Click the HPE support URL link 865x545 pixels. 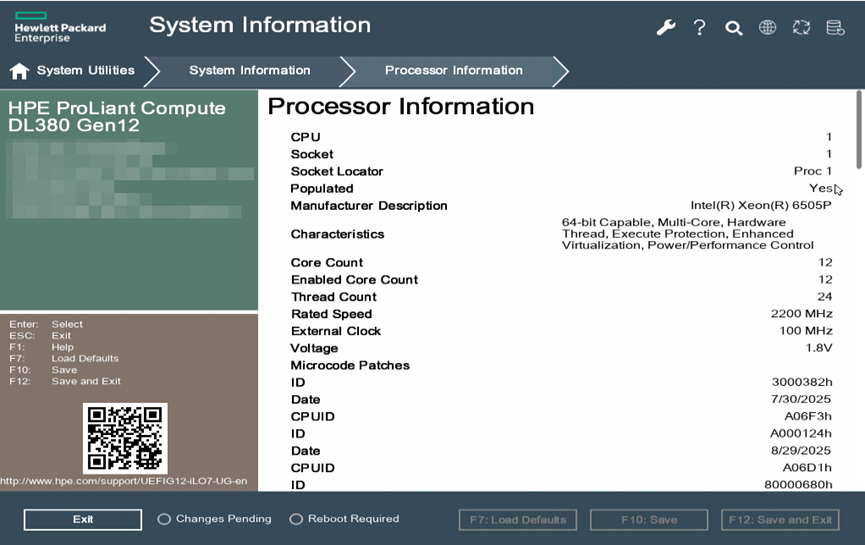click(123, 482)
